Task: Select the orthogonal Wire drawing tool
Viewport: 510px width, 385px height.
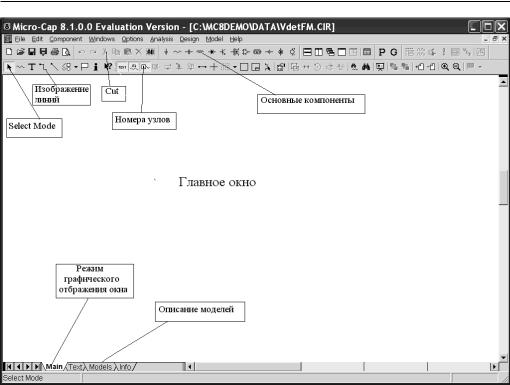Action: pos(43,67)
